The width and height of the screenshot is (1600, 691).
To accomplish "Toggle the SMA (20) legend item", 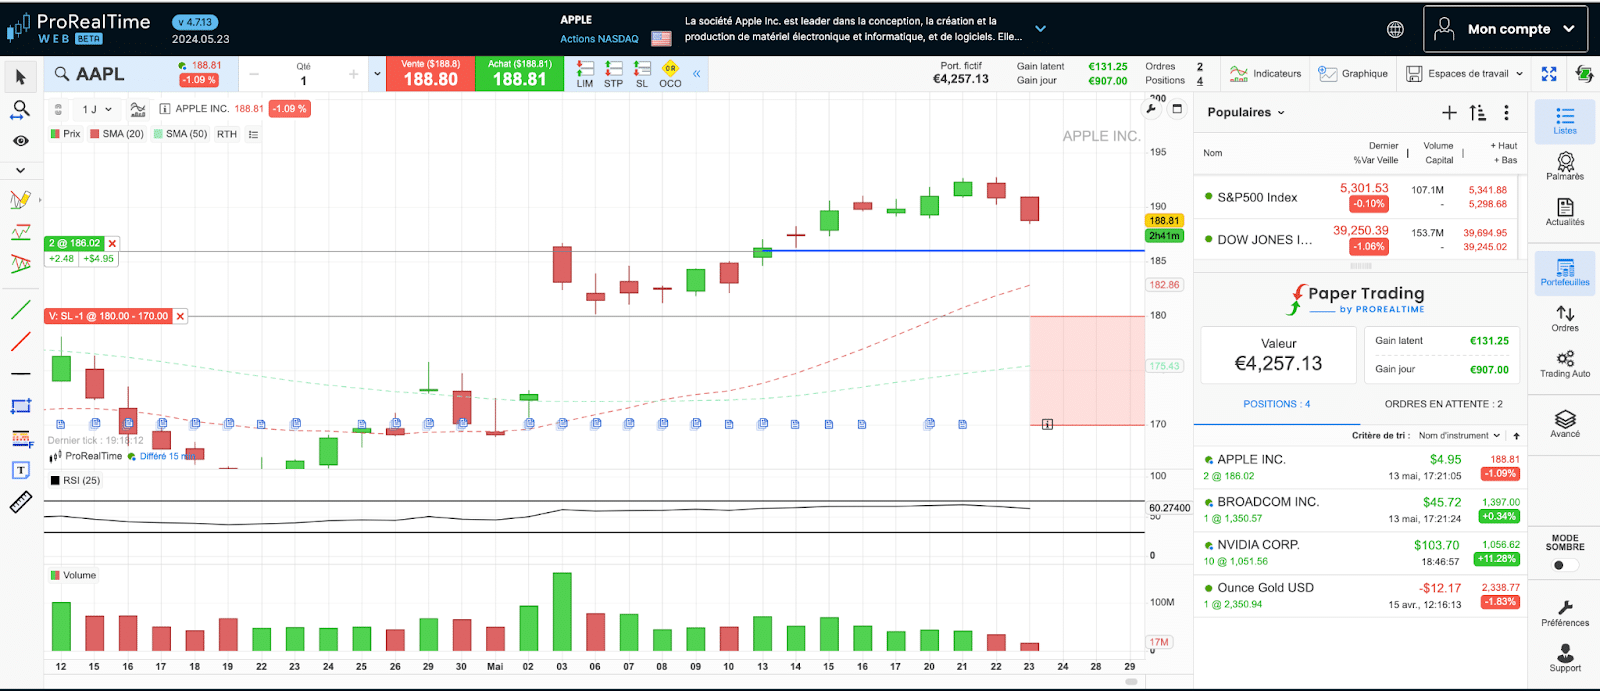I will pyautogui.click(x=117, y=134).
